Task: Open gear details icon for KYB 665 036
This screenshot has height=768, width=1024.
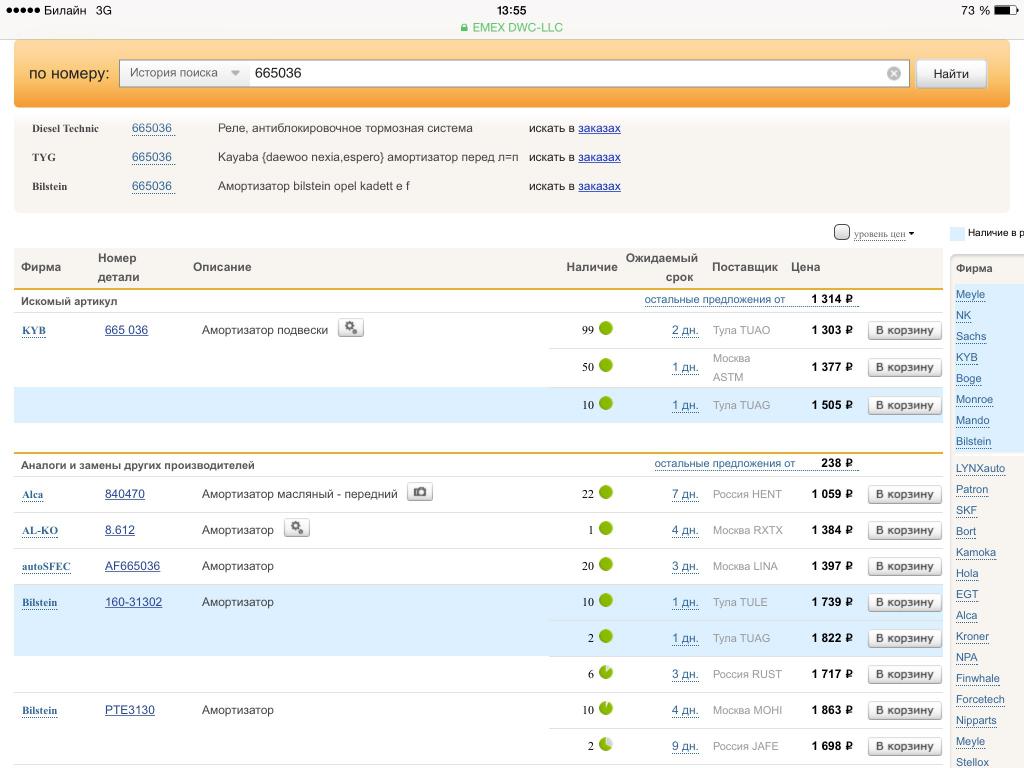Action: point(351,328)
